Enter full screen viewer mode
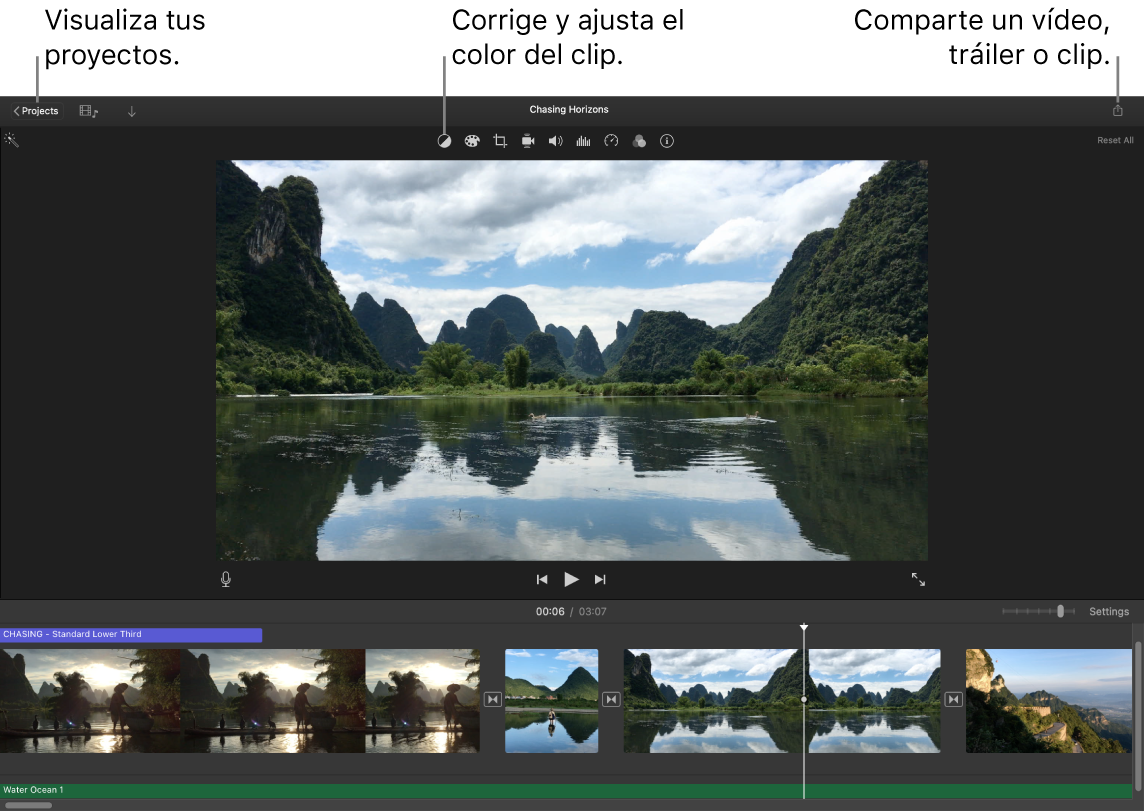Viewport: 1144px width, 811px height. click(x=919, y=578)
